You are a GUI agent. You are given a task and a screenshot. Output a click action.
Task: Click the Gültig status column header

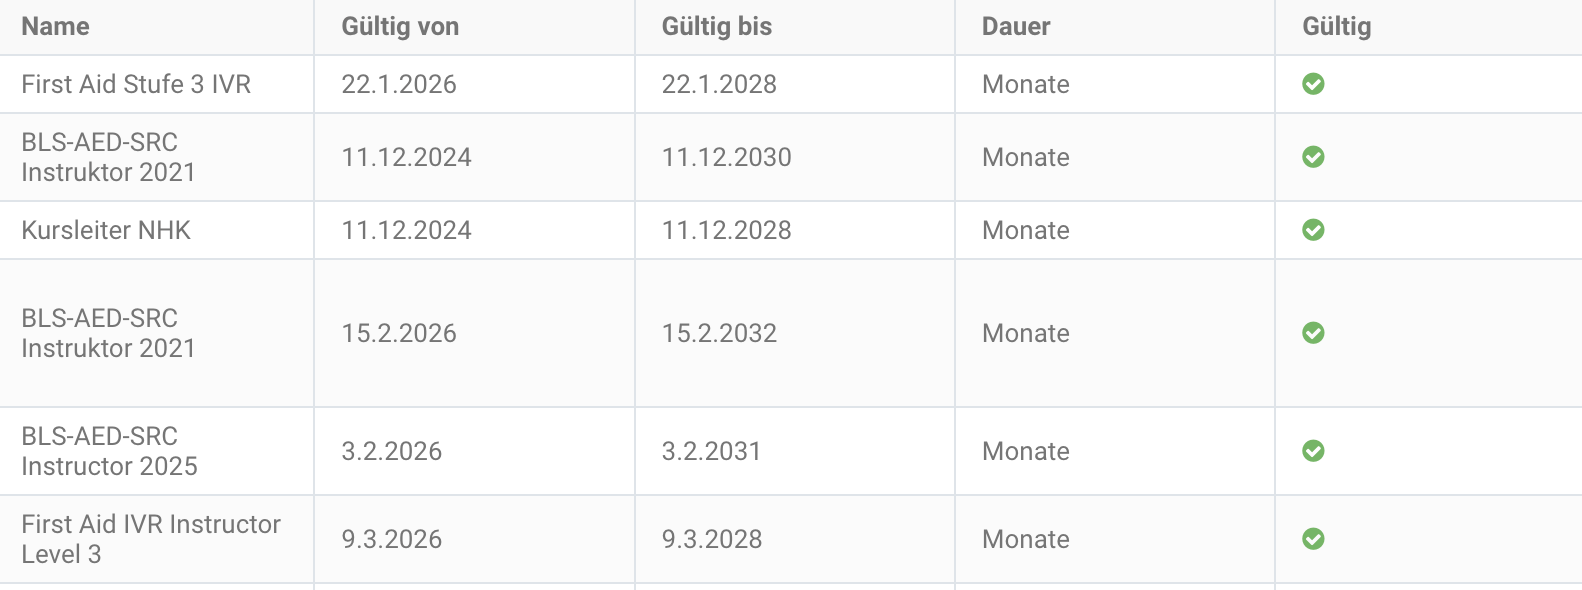1336,27
